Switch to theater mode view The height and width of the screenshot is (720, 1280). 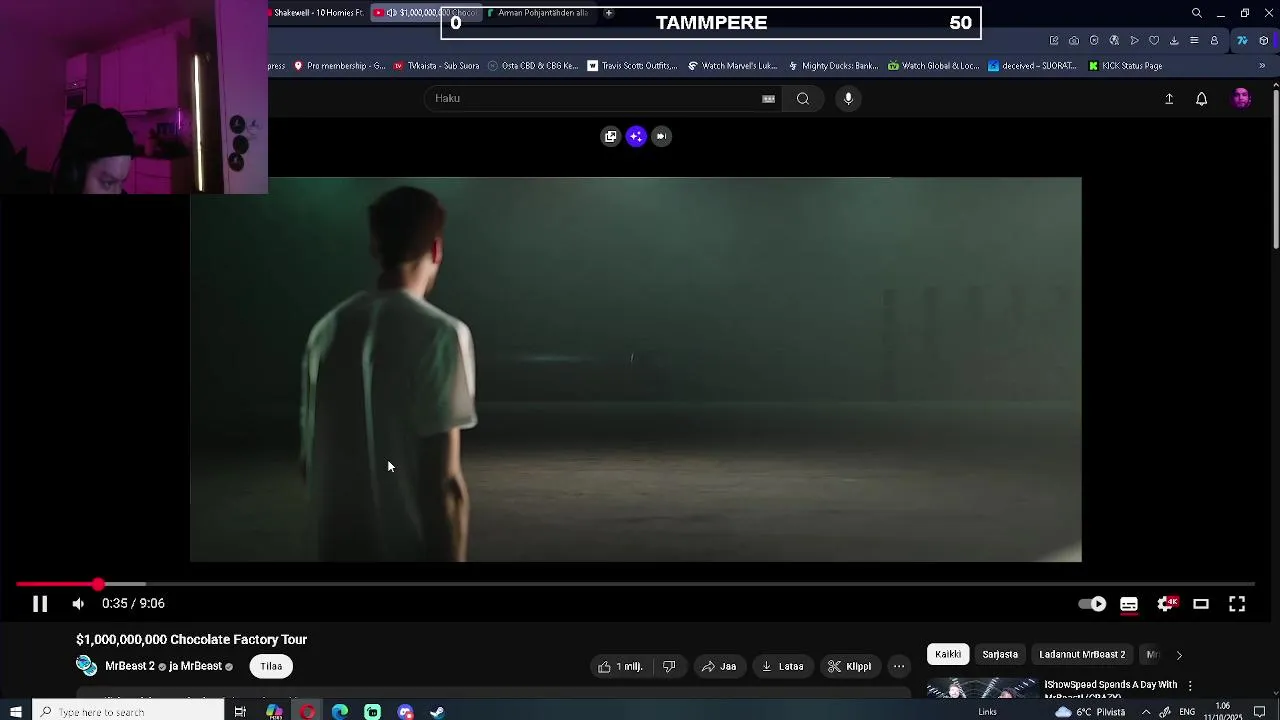(x=1201, y=604)
